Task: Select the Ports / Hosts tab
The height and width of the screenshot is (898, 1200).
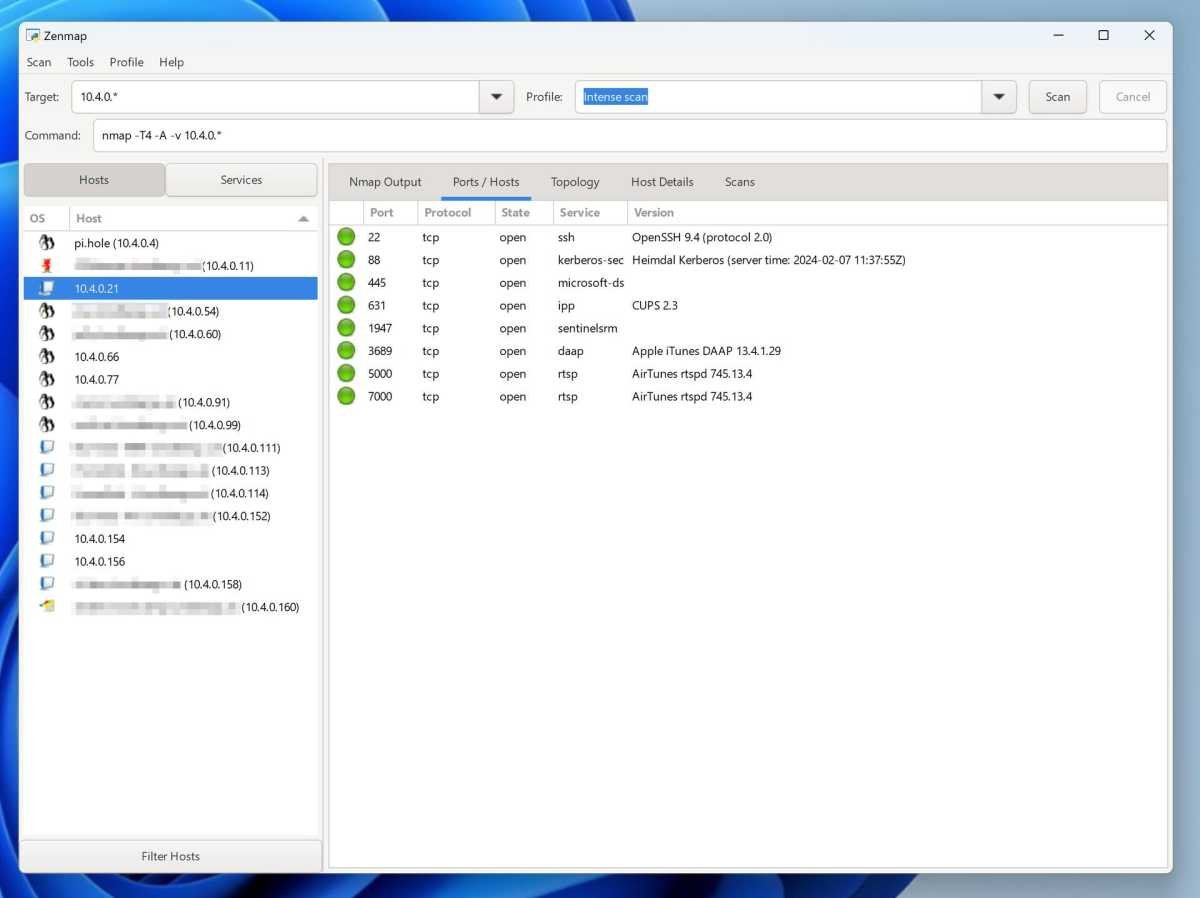Action: pyautogui.click(x=486, y=182)
